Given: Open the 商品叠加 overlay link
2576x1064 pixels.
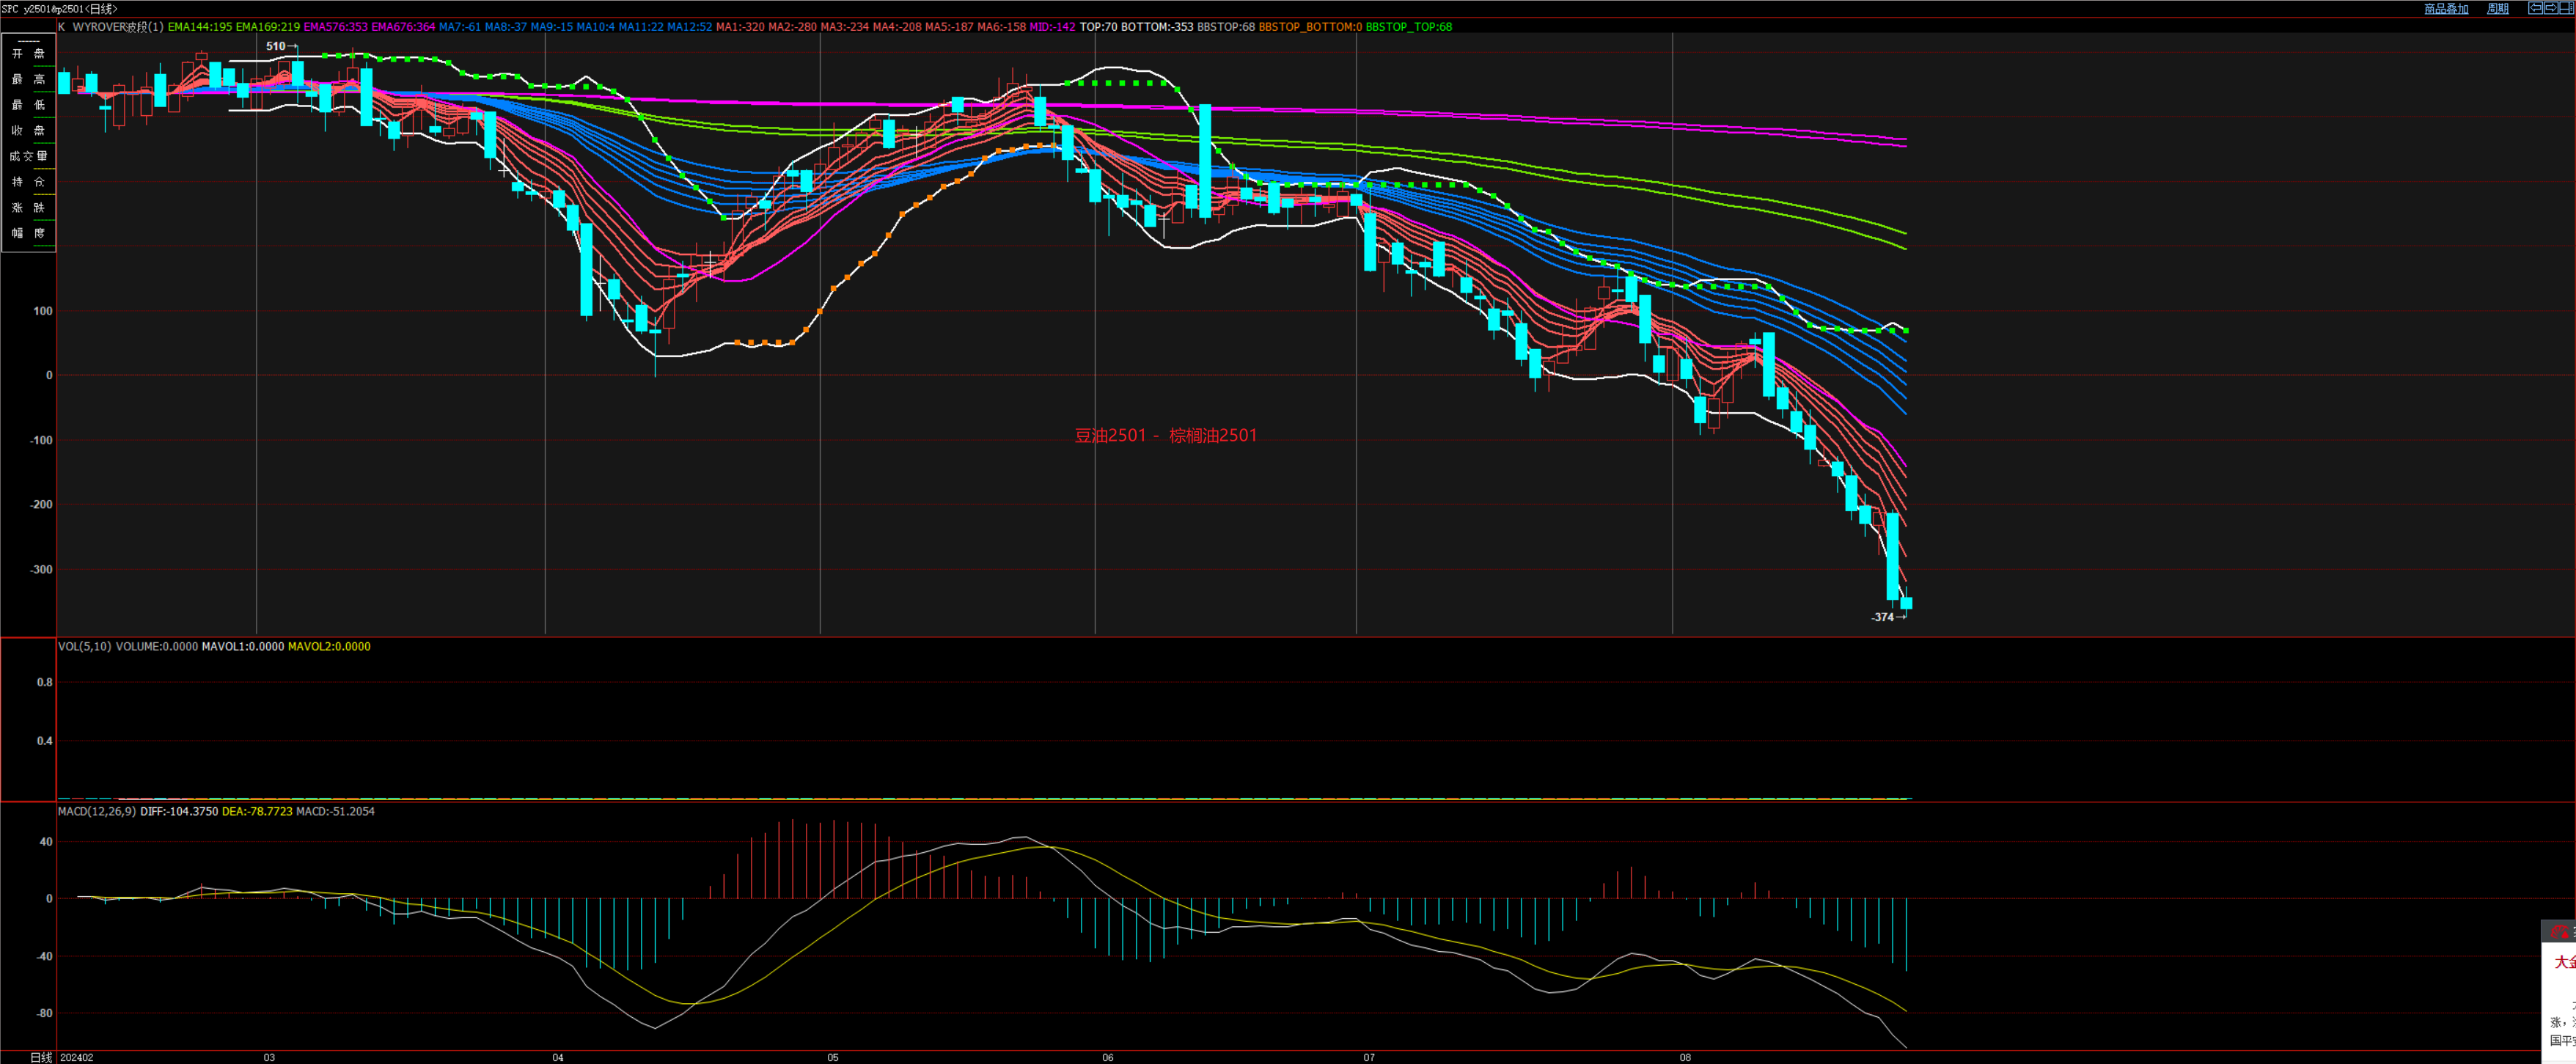Looking at the screenshot, I should pos(2446,9).
